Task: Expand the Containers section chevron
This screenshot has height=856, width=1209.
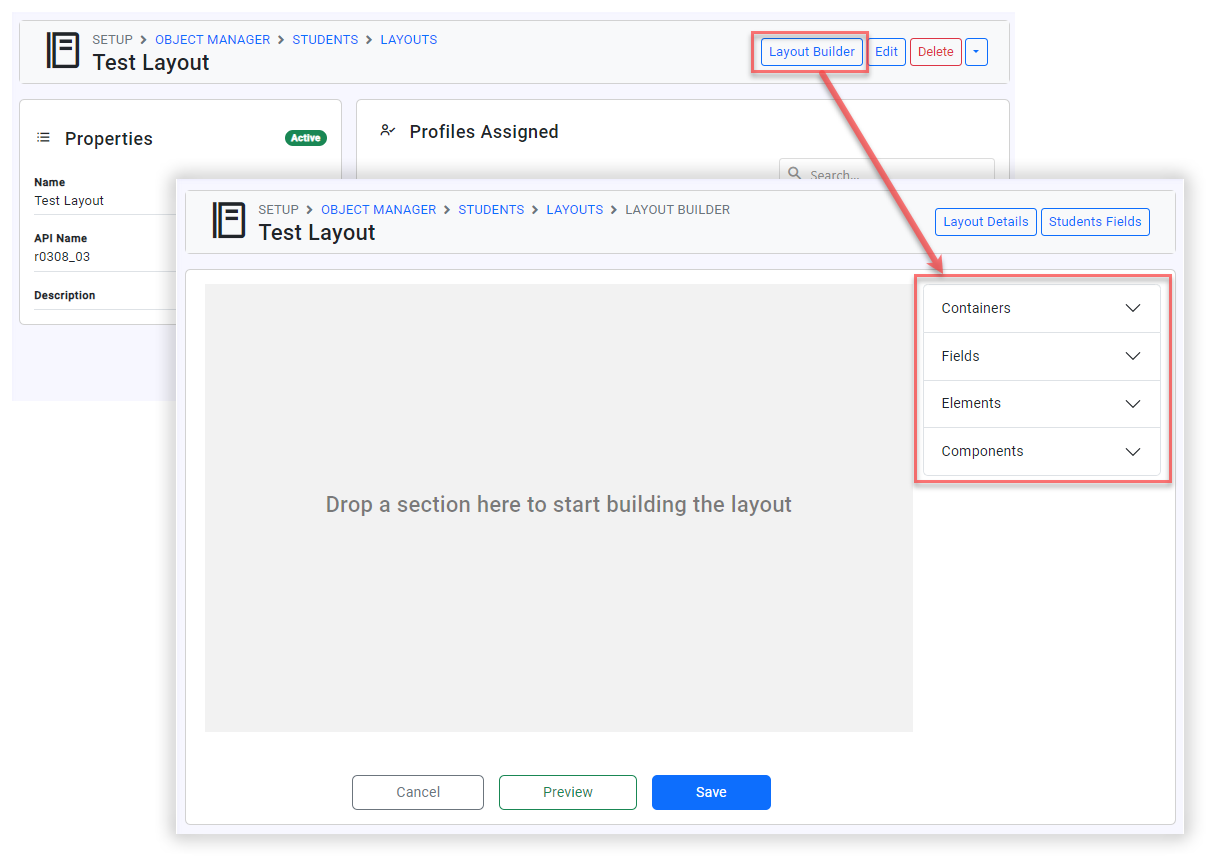Action: [x=1132, y=308]
